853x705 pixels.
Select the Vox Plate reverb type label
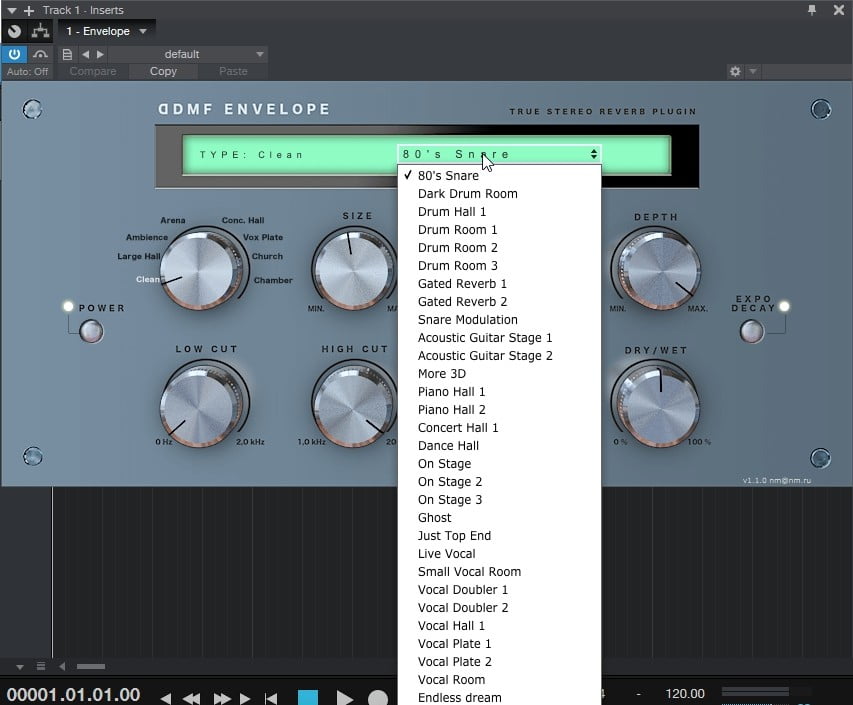click(x=263, y=237)
